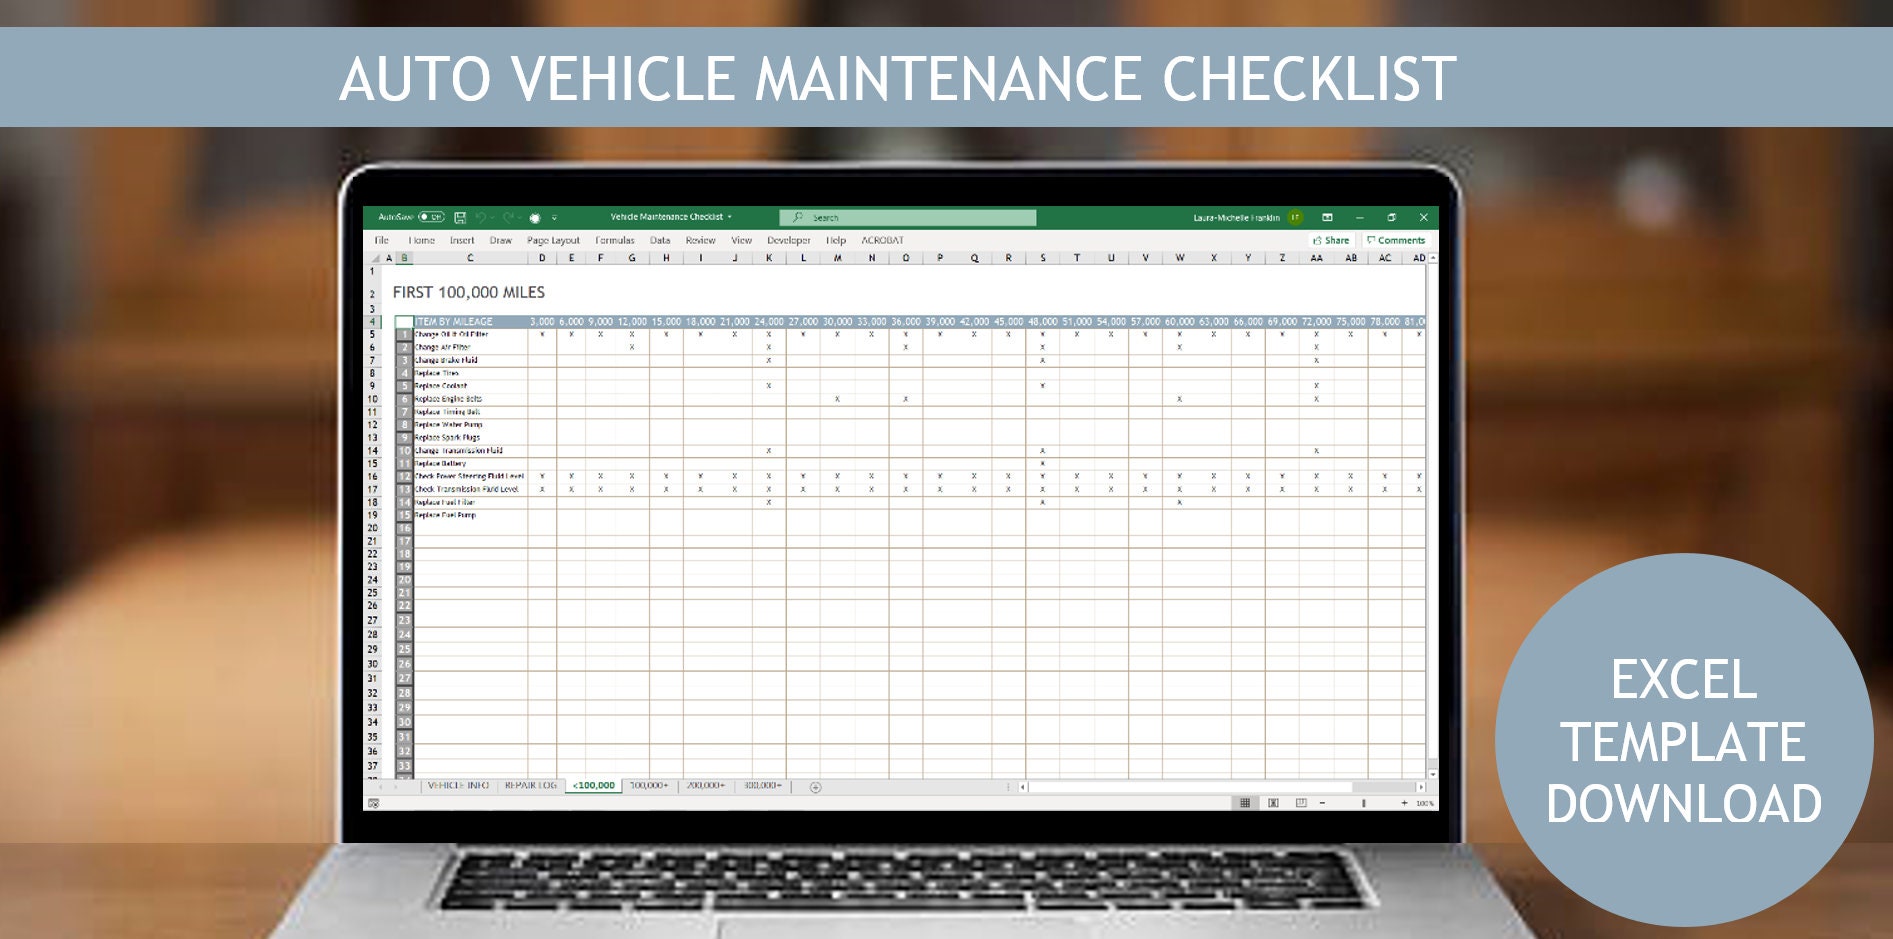Screen dimensions: 1893x939
Task: Open the Comments panel
Action: point(1396,240)
